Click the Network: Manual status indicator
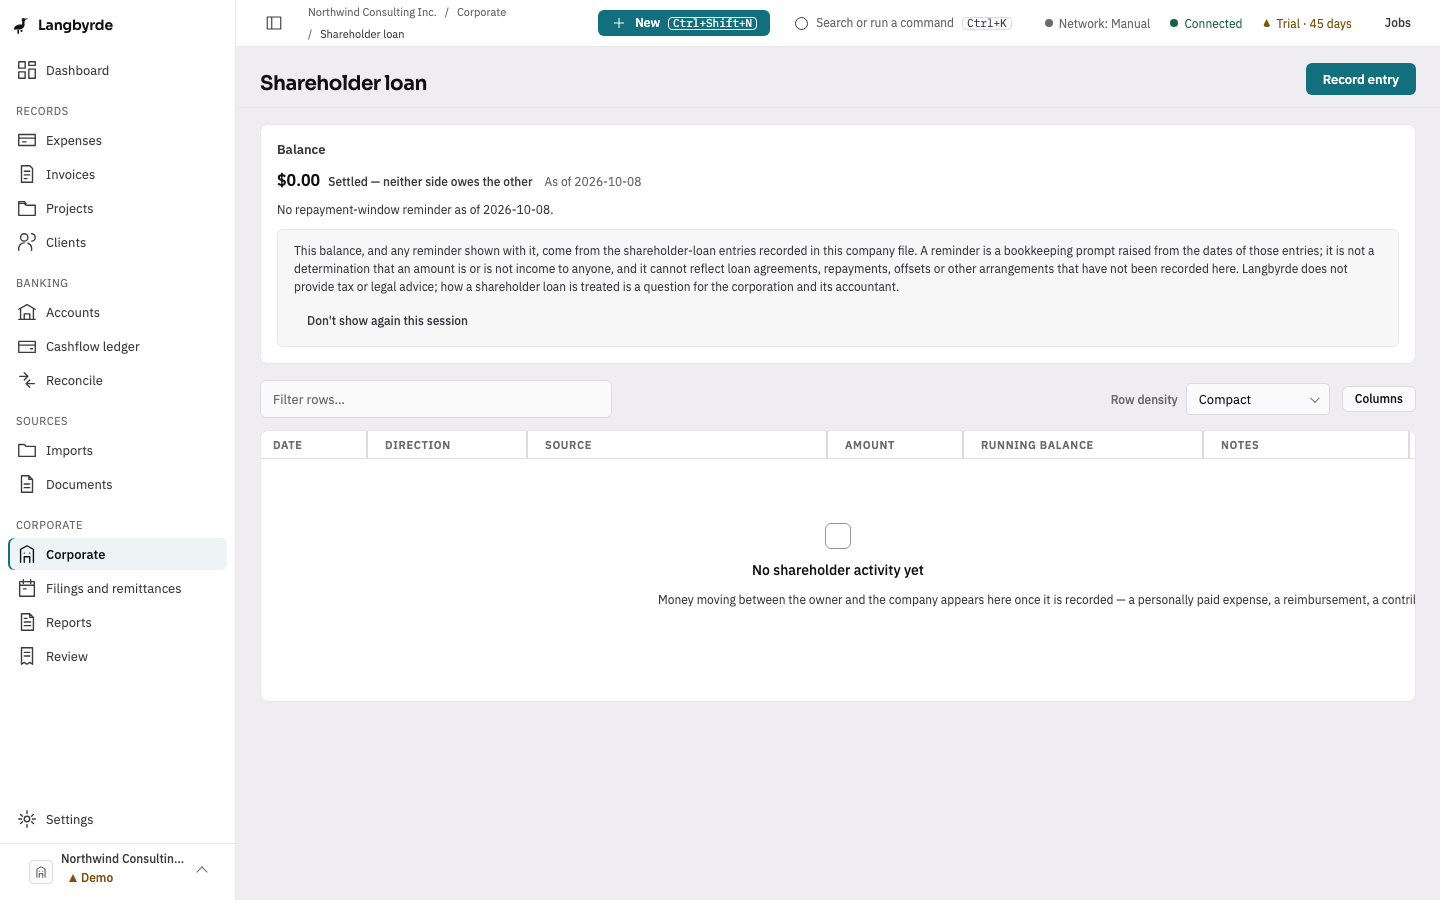The width and height of the screenshot is (1440, 900). [1097, 23]
